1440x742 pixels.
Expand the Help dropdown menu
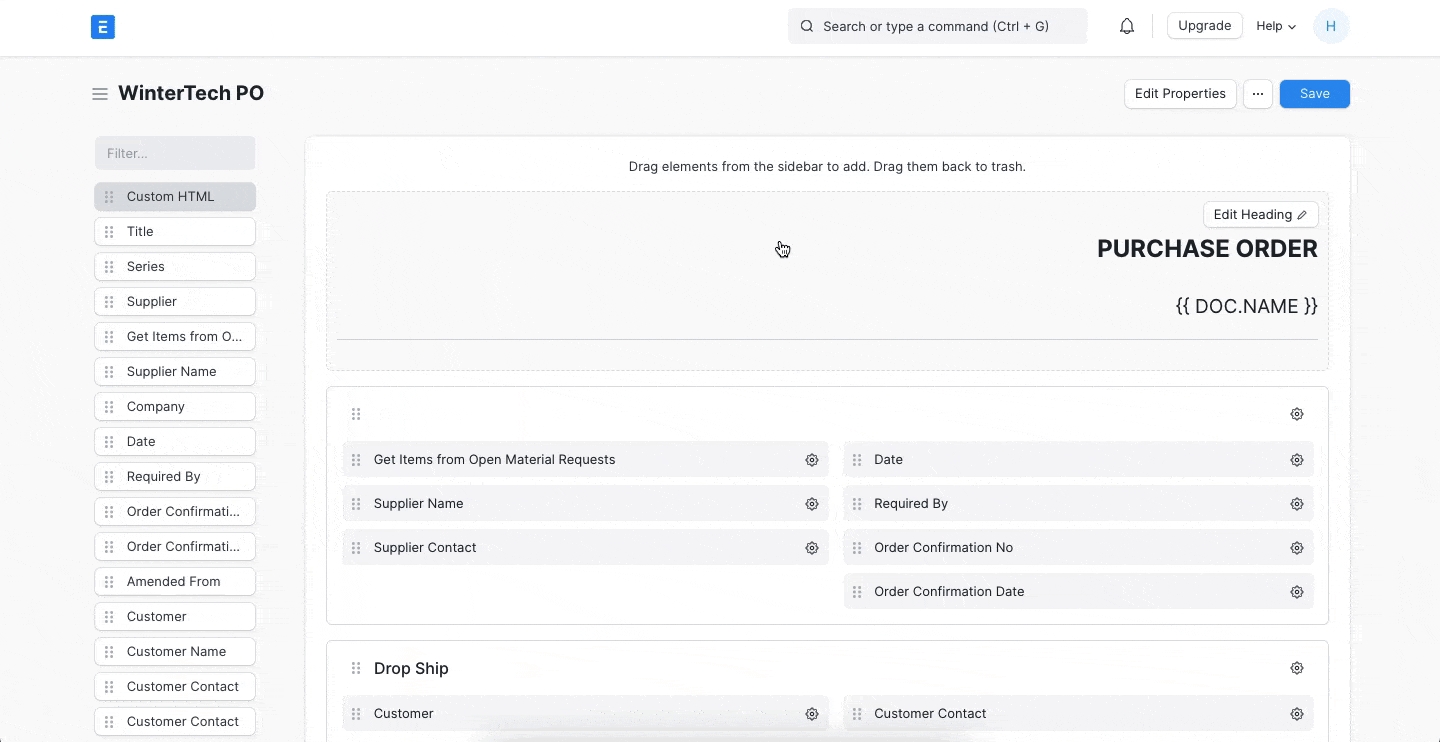1276,27
